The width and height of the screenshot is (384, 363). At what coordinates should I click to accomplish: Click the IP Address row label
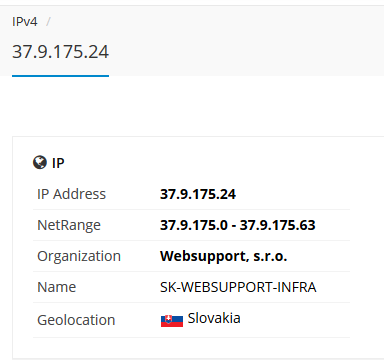pyautogui.click(x=71, y=194)
